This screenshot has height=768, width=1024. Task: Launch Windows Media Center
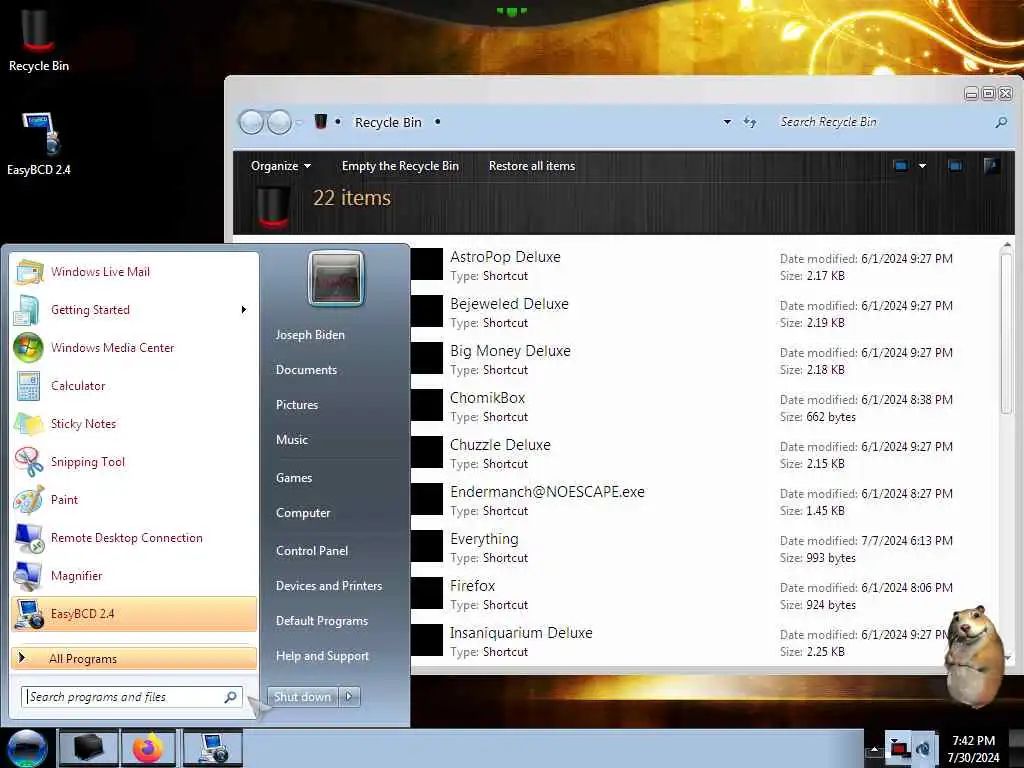[x=134, y=347]
